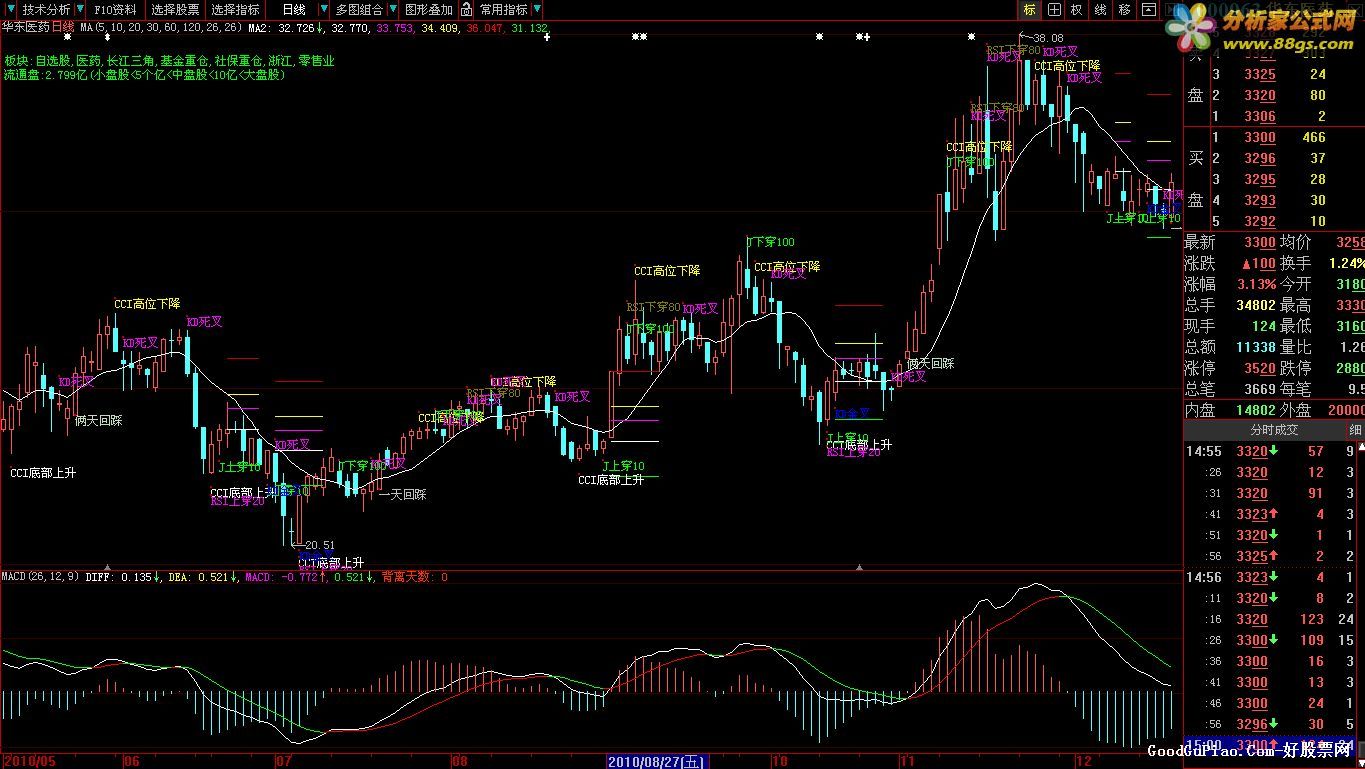Open the 常用指标 indicator list
The height and width of the screenshot is (769, 1365).
tap(503, 10)
